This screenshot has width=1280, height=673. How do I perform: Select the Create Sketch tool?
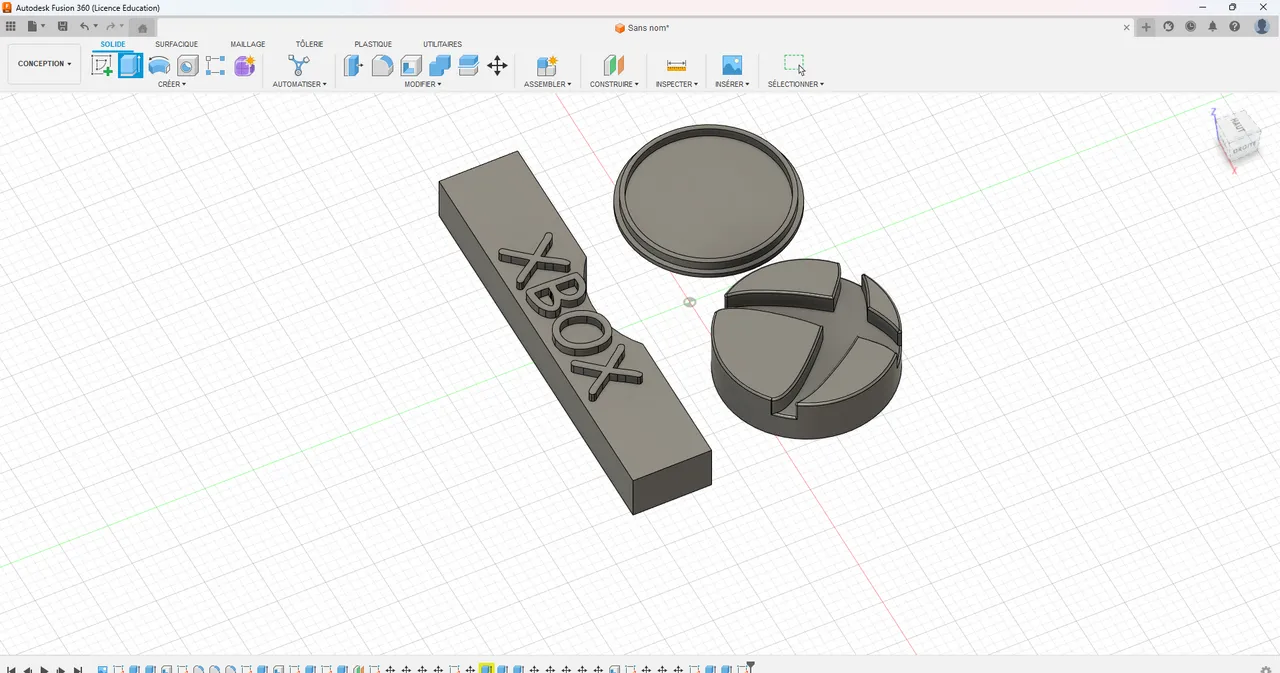point(102,65)
